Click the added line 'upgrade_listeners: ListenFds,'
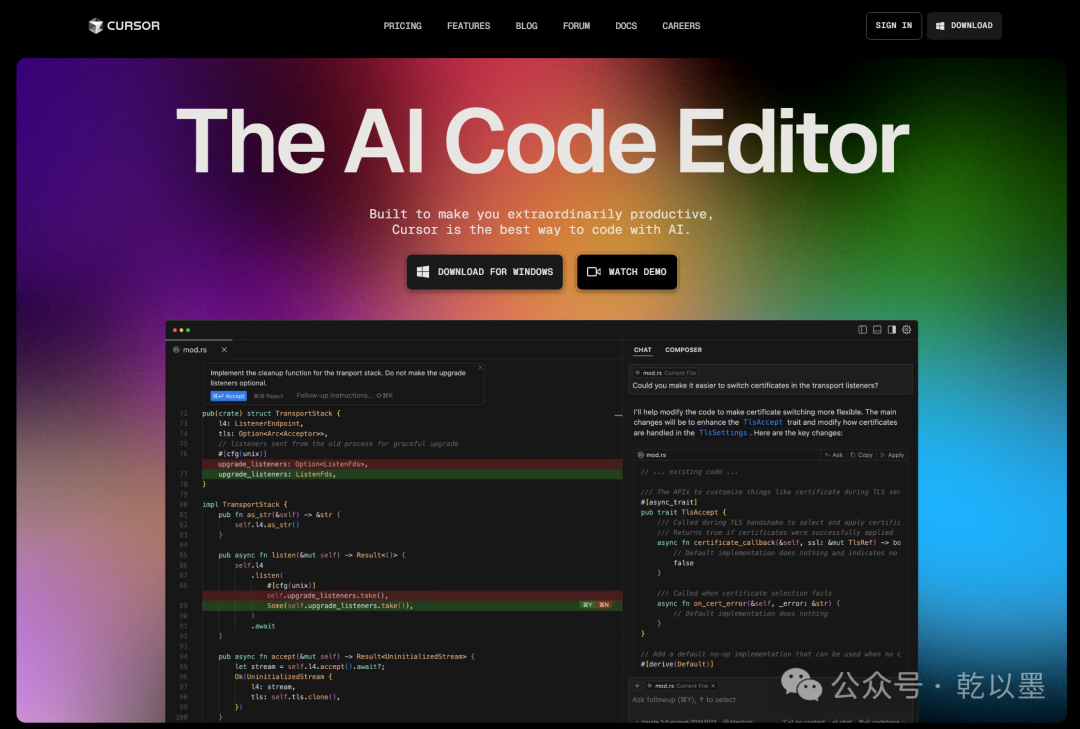Screen dimensions: 1080x729 (x=277, y=474)
